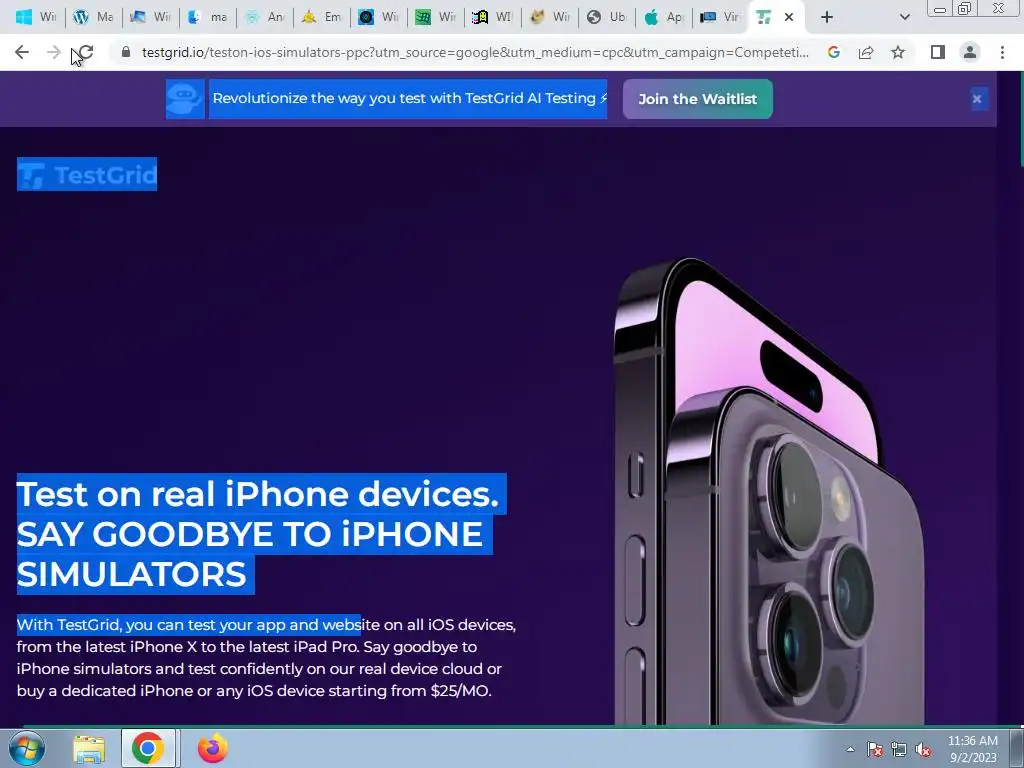Switch to the 'Vir' tab
The height and width of the screenshot is (768, 1024).
point(721,18)
